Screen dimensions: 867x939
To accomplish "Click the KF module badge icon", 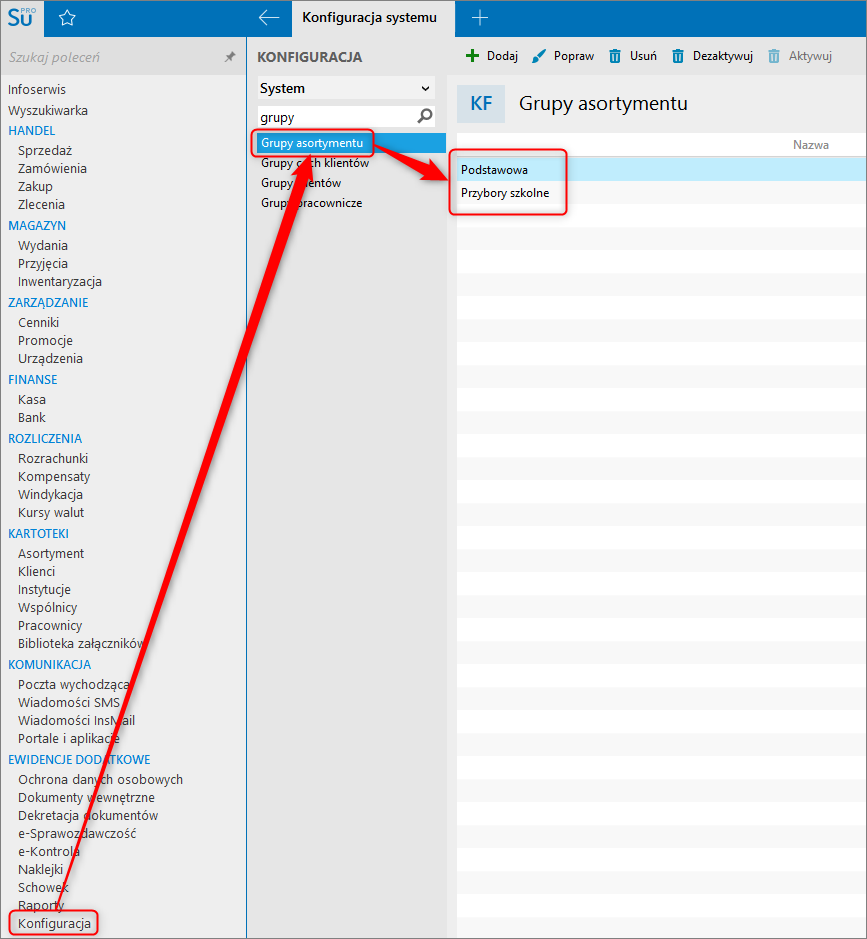I will (x=481, y=104).
